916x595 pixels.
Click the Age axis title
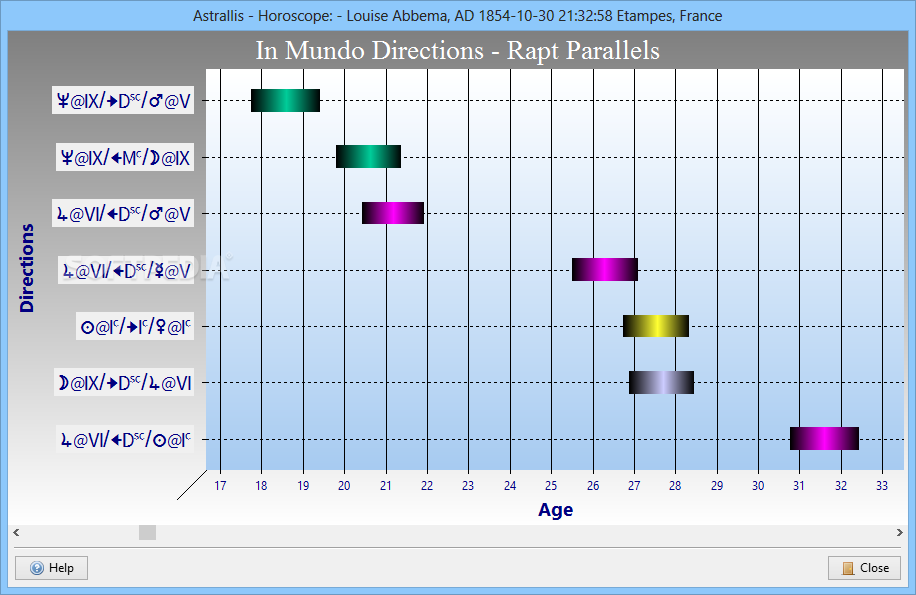[555, 510]
